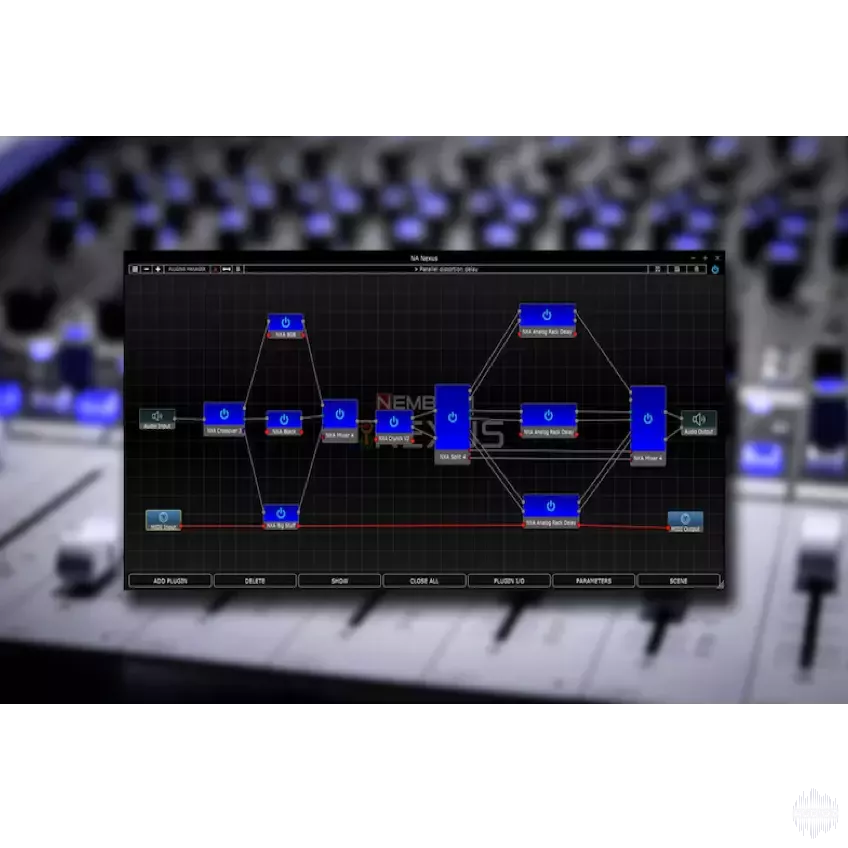Click the PLUGIN I/O button
The width and height of the screenshot is (848, 848).
tap(509, 581)
